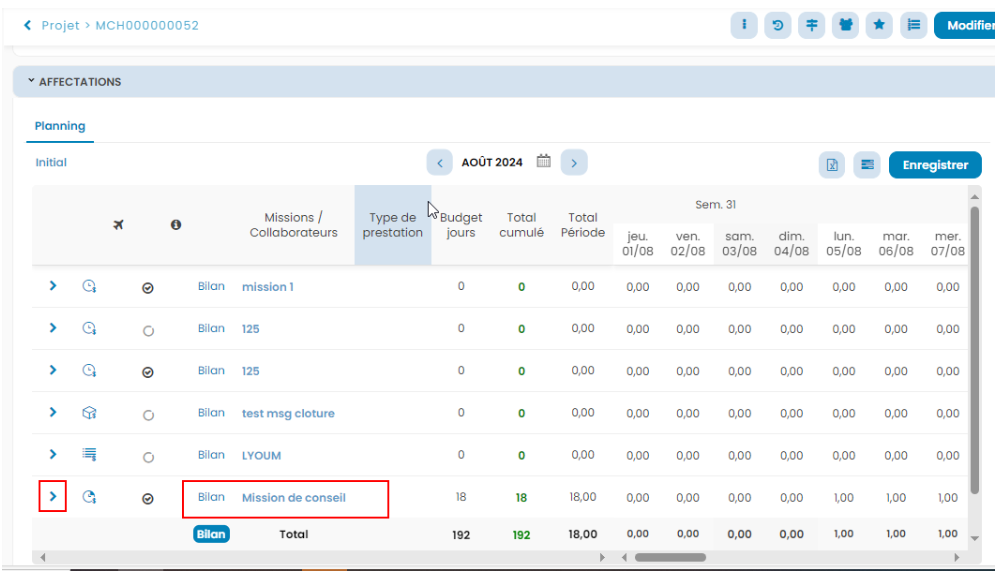Click the rows display icon beside Enregistrer

tap(867, 165)
